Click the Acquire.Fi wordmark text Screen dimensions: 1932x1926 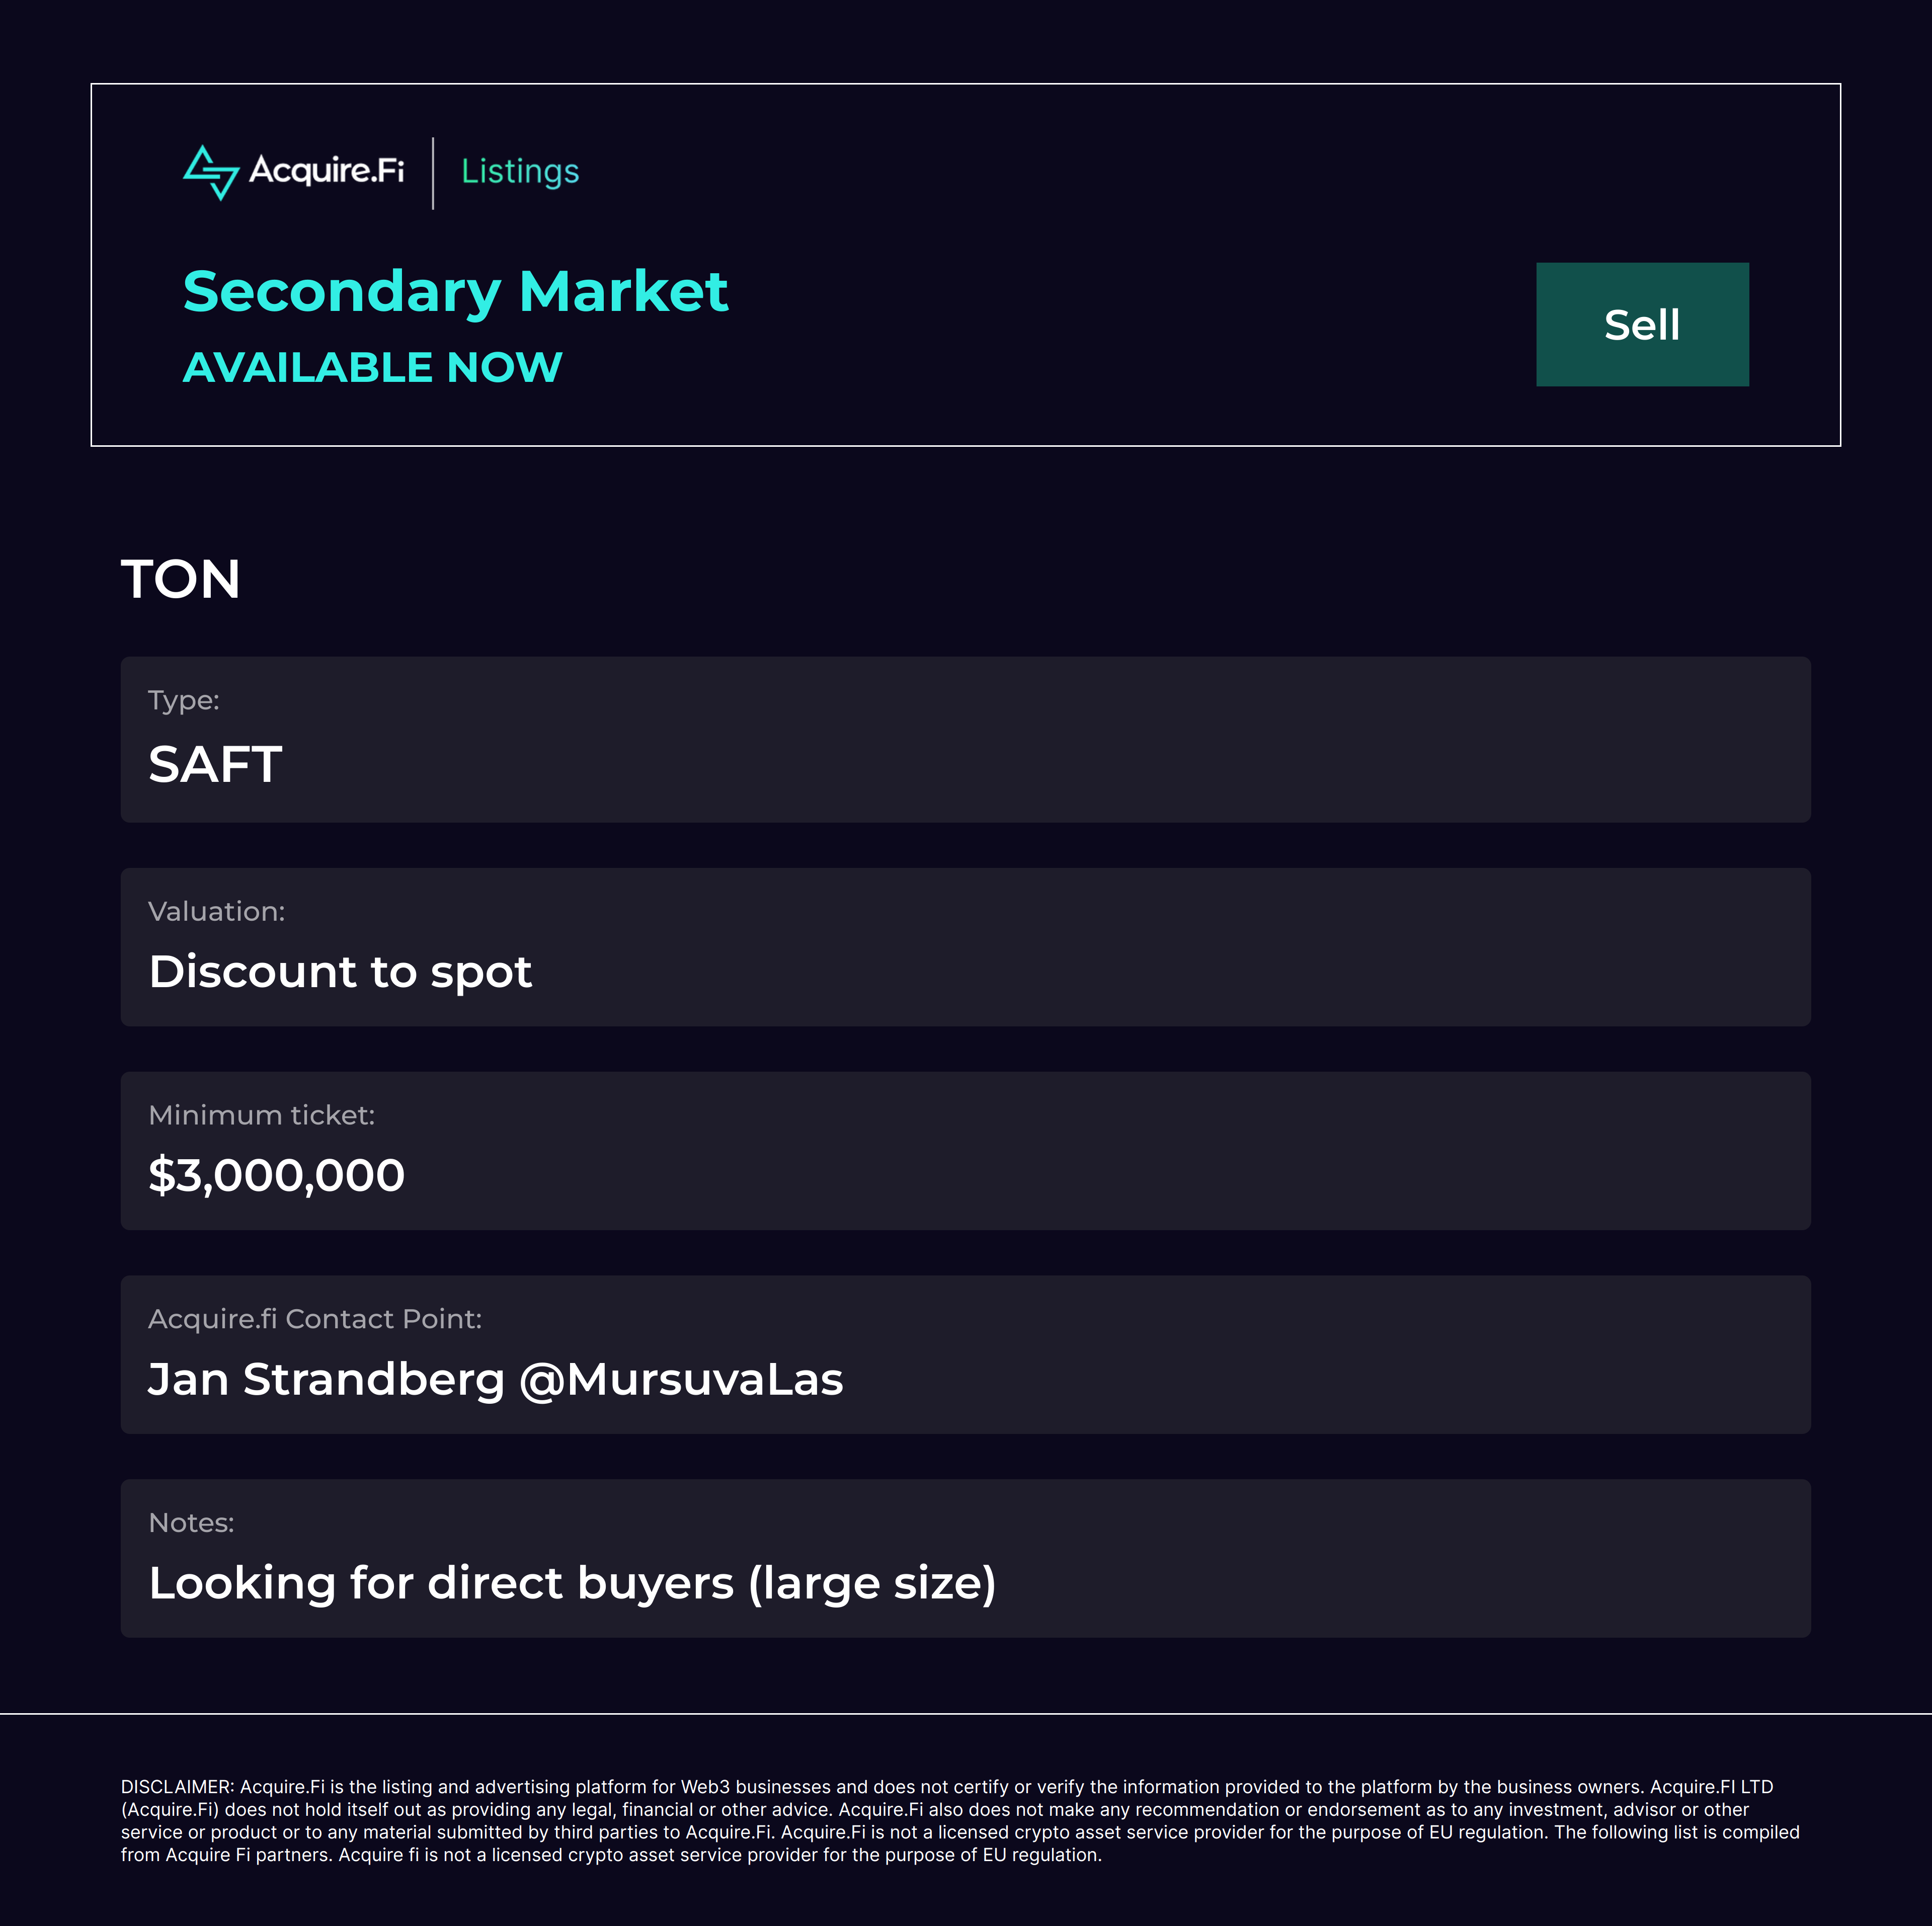[x=326, y=171]
